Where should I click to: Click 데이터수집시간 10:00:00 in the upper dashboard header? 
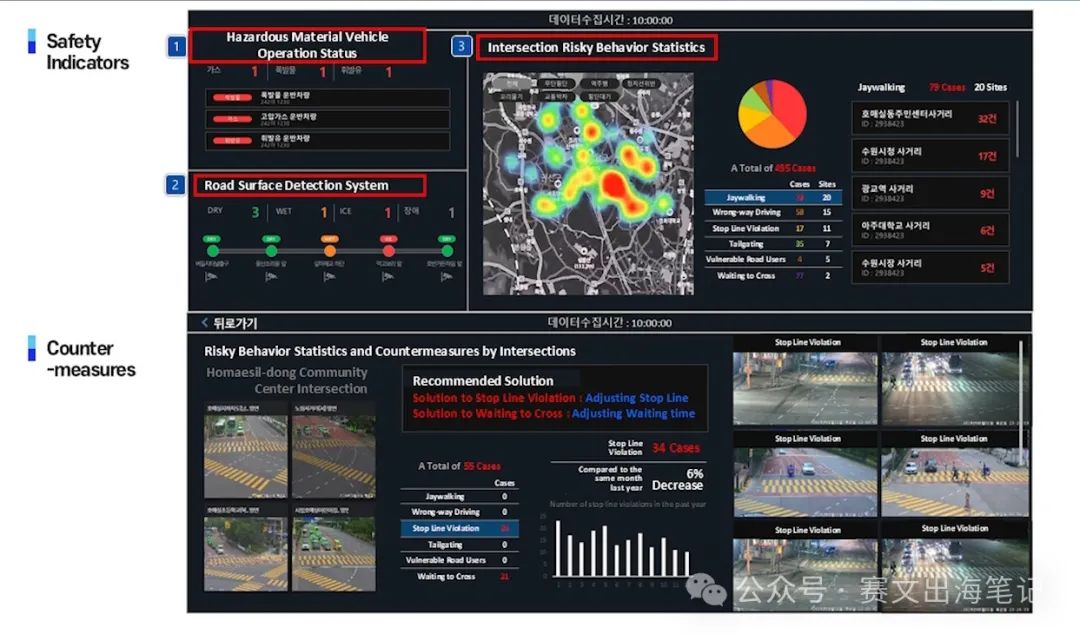point(610,20)
